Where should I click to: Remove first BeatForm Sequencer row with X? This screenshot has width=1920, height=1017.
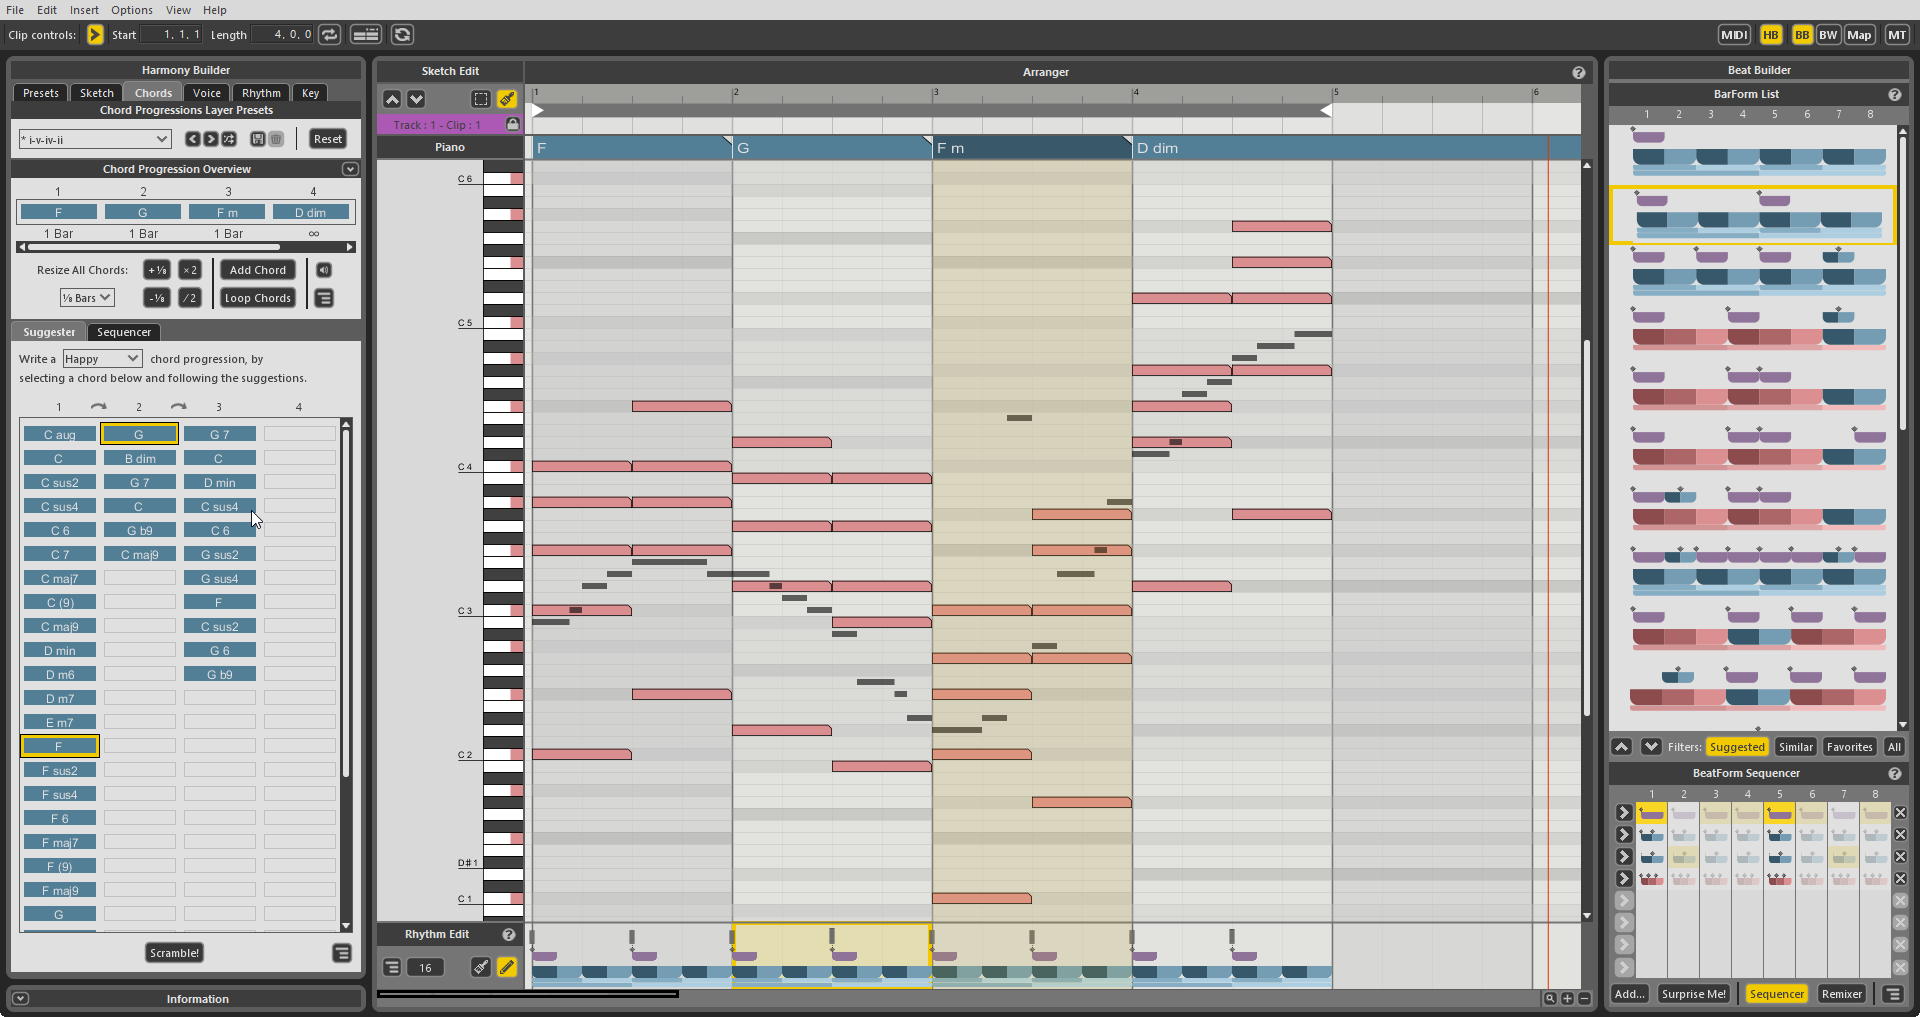pos(1900,813)
